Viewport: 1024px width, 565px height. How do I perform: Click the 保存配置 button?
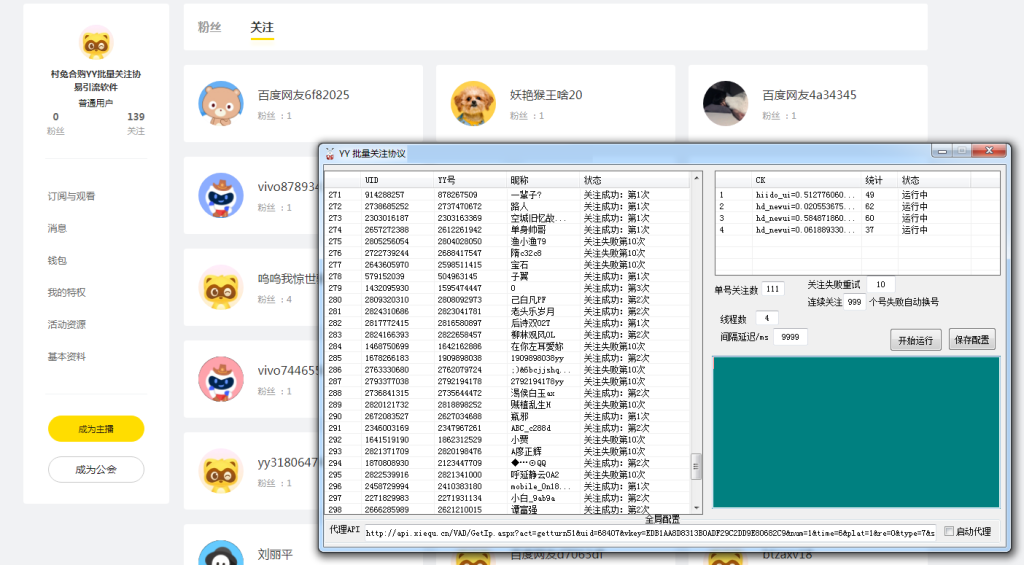pyautogui.click(x=972, y=340)
